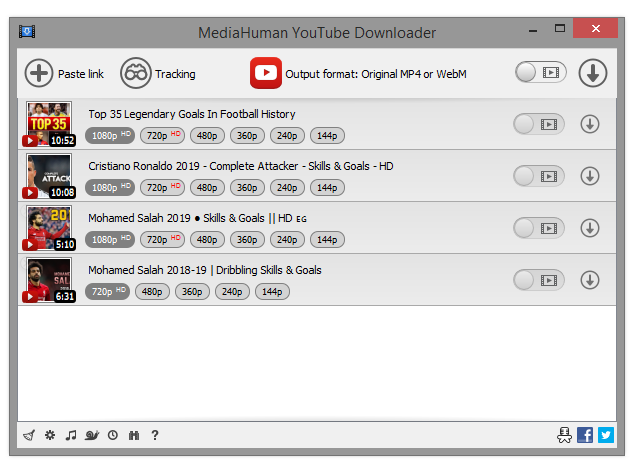Pick 240p for Cristiano Ronaldo video
634x472 pixels.
pyautogui.click(x=287, y=188)
